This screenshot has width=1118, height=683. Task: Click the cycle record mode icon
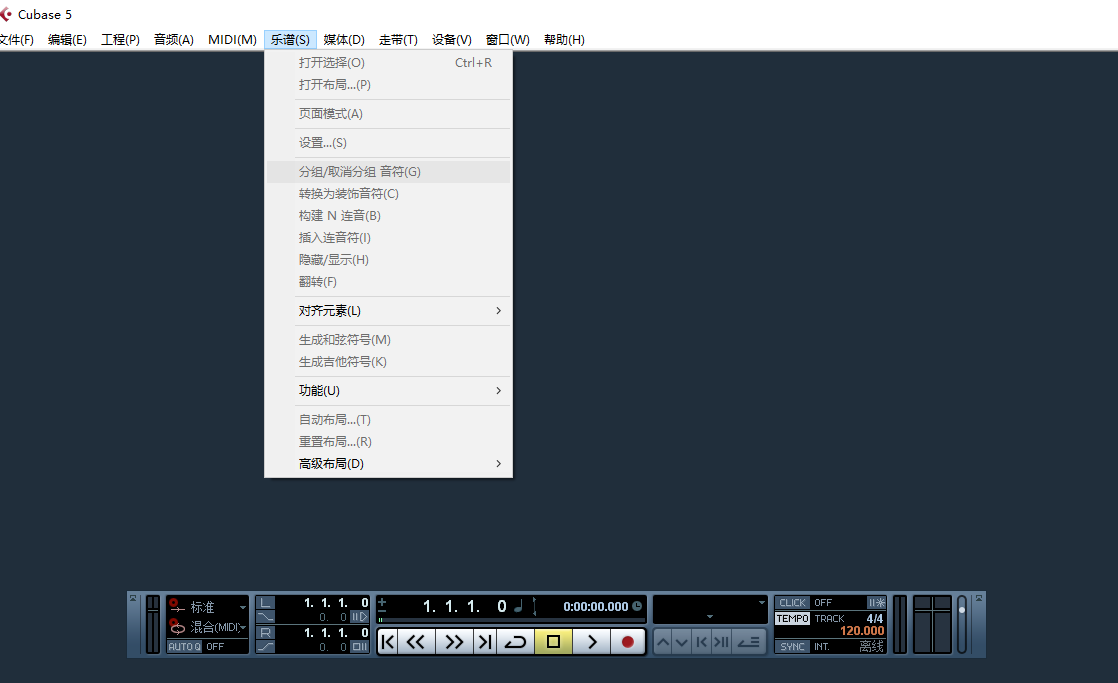coord(177,627)
